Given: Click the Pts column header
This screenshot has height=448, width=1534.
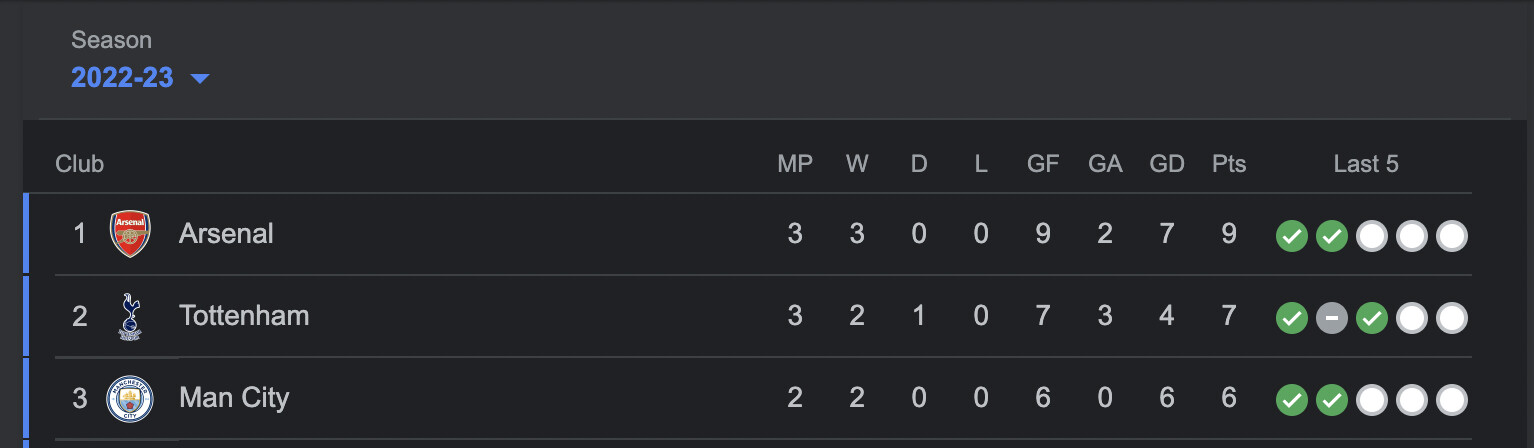Looking at the screenshot, I should point(1229,164).
